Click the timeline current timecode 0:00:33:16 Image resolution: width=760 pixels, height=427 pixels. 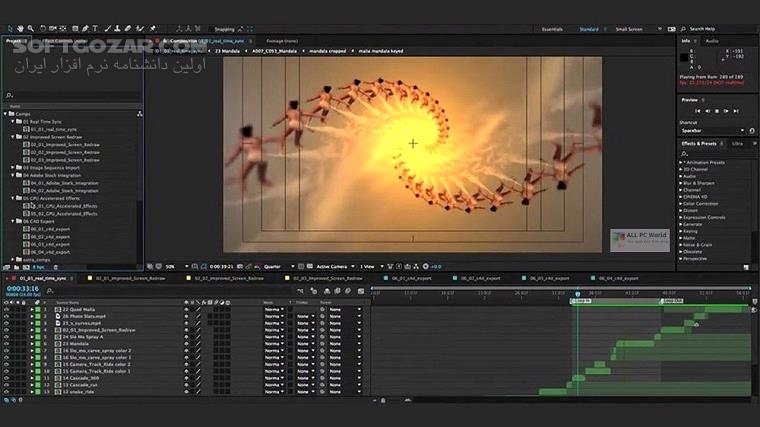pos(22,289)
